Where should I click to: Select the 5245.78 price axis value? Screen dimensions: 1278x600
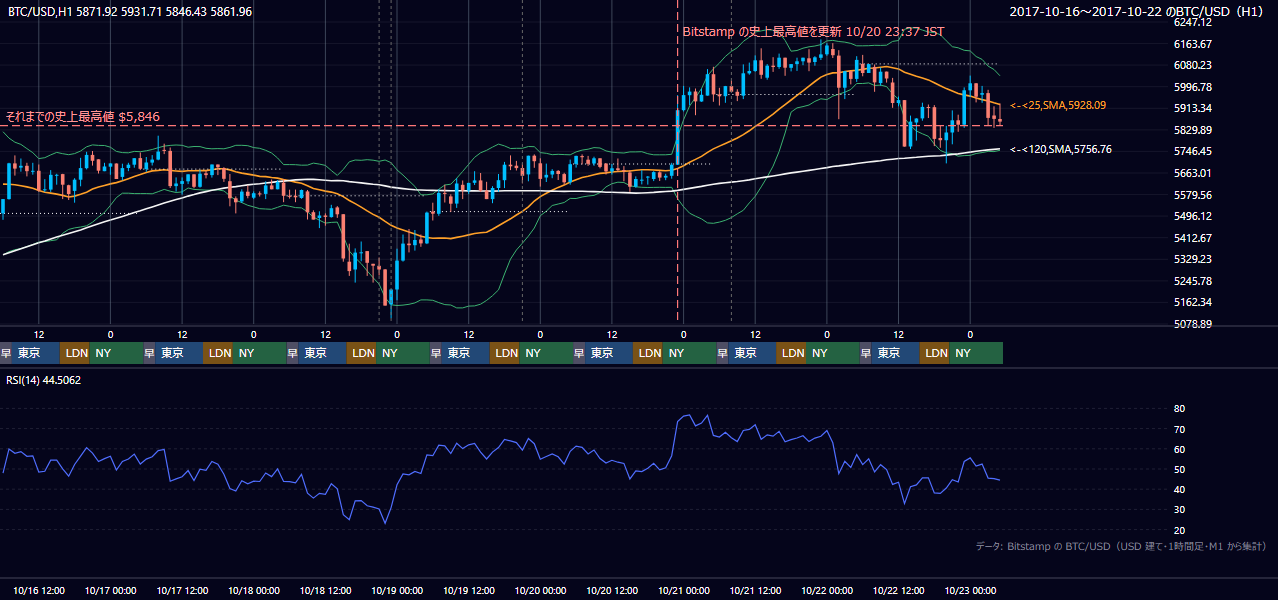pos(1193,281)
